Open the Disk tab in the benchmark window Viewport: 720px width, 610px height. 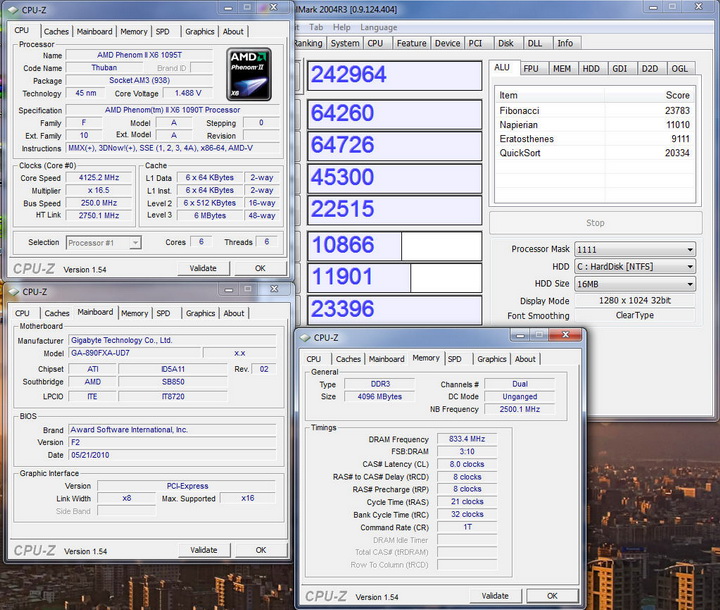tap(506, 43)
